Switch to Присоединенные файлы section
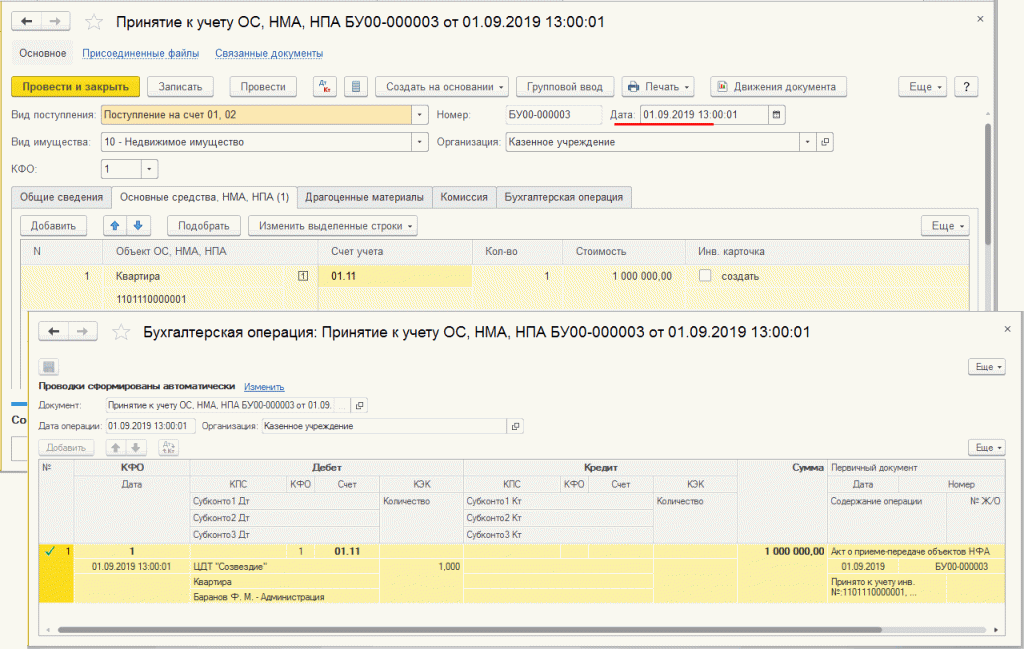1024x649 pixels. (x=140, y=54)
